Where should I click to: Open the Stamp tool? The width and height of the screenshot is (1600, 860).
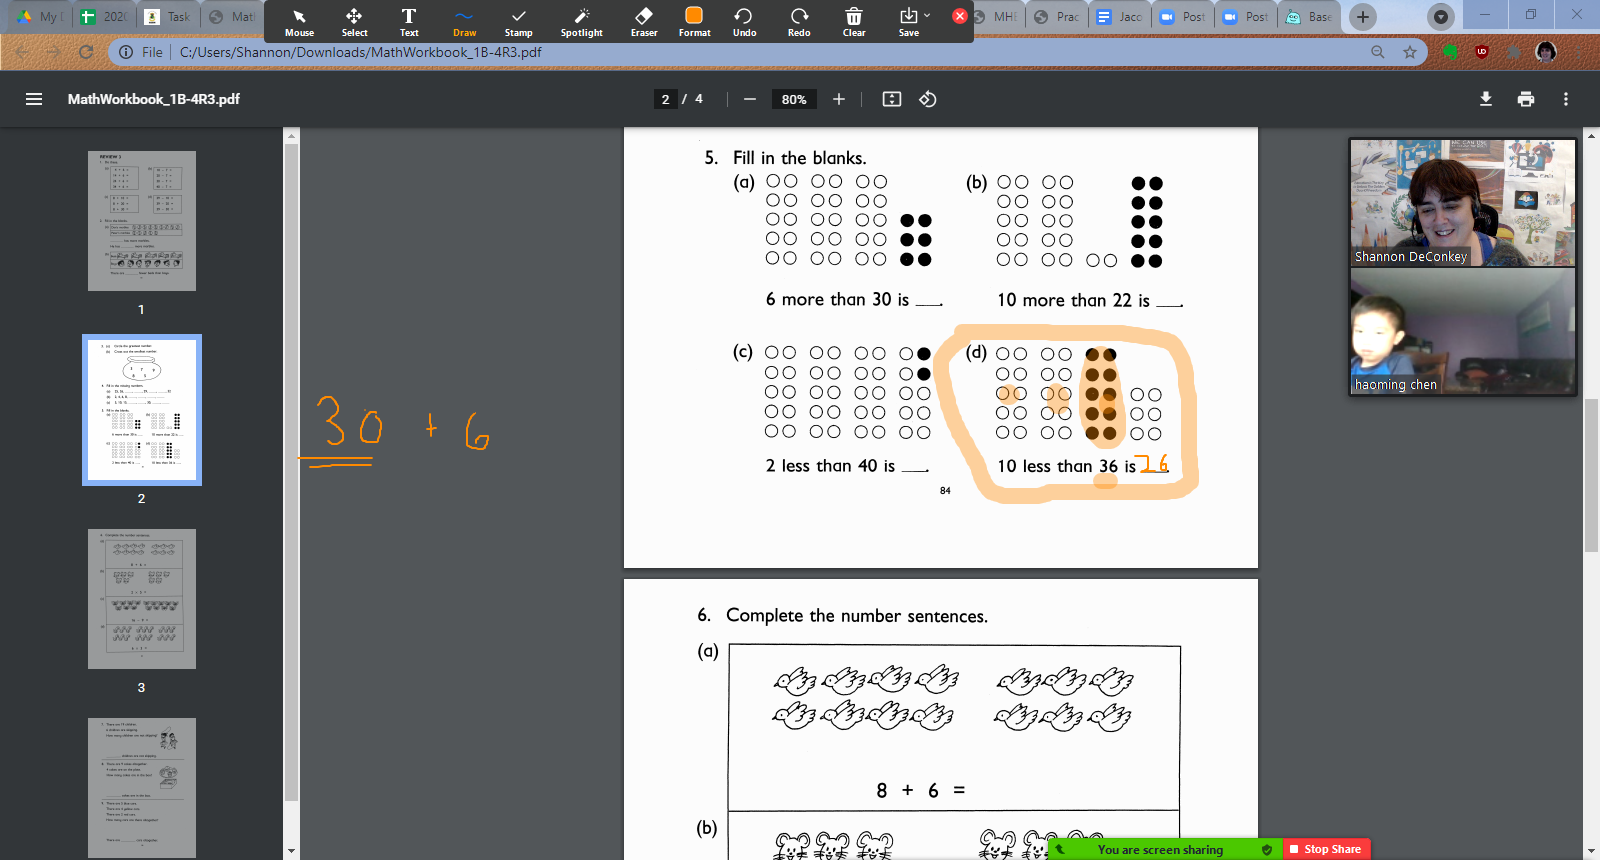tap(518, 22)
